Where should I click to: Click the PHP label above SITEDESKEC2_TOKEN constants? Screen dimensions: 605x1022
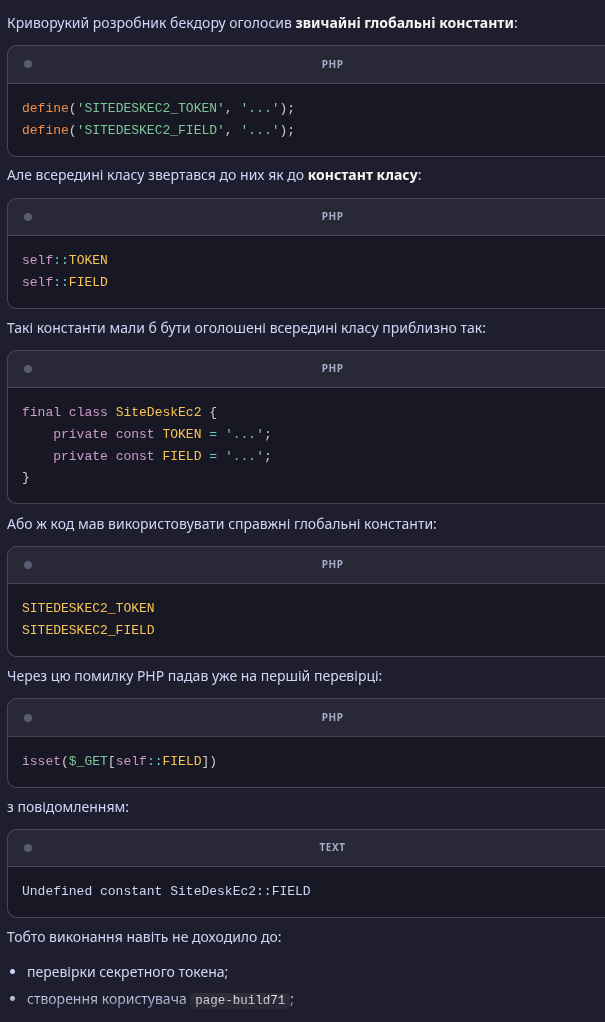[332, 564]
